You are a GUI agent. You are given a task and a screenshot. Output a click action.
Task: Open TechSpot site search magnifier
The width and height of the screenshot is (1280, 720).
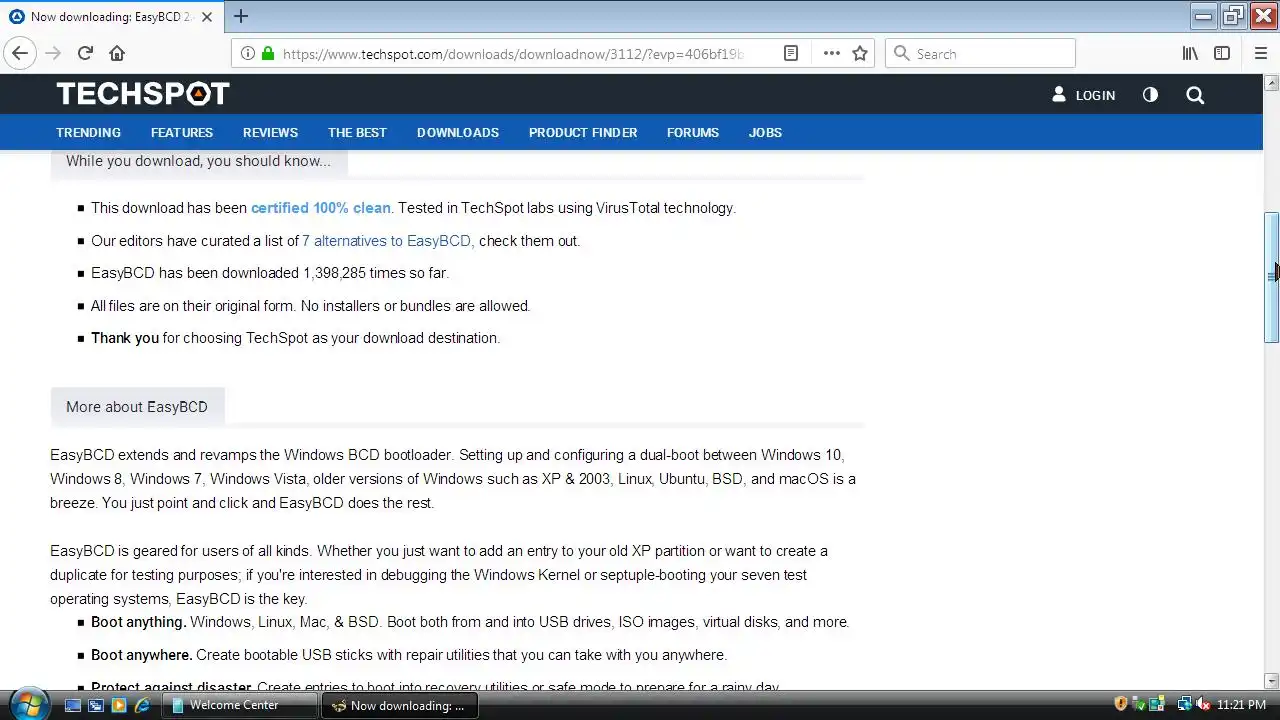[1195, 95]
